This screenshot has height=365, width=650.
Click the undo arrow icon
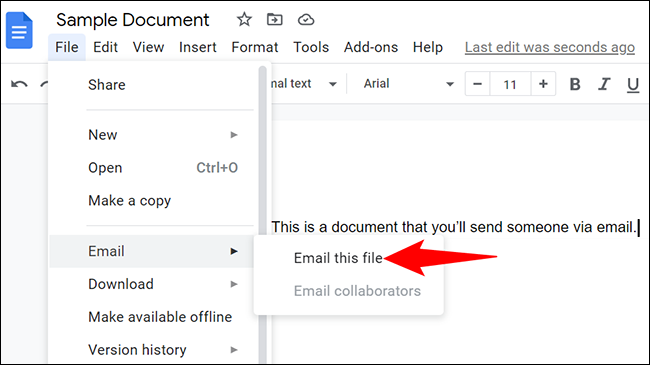[19, 84]
